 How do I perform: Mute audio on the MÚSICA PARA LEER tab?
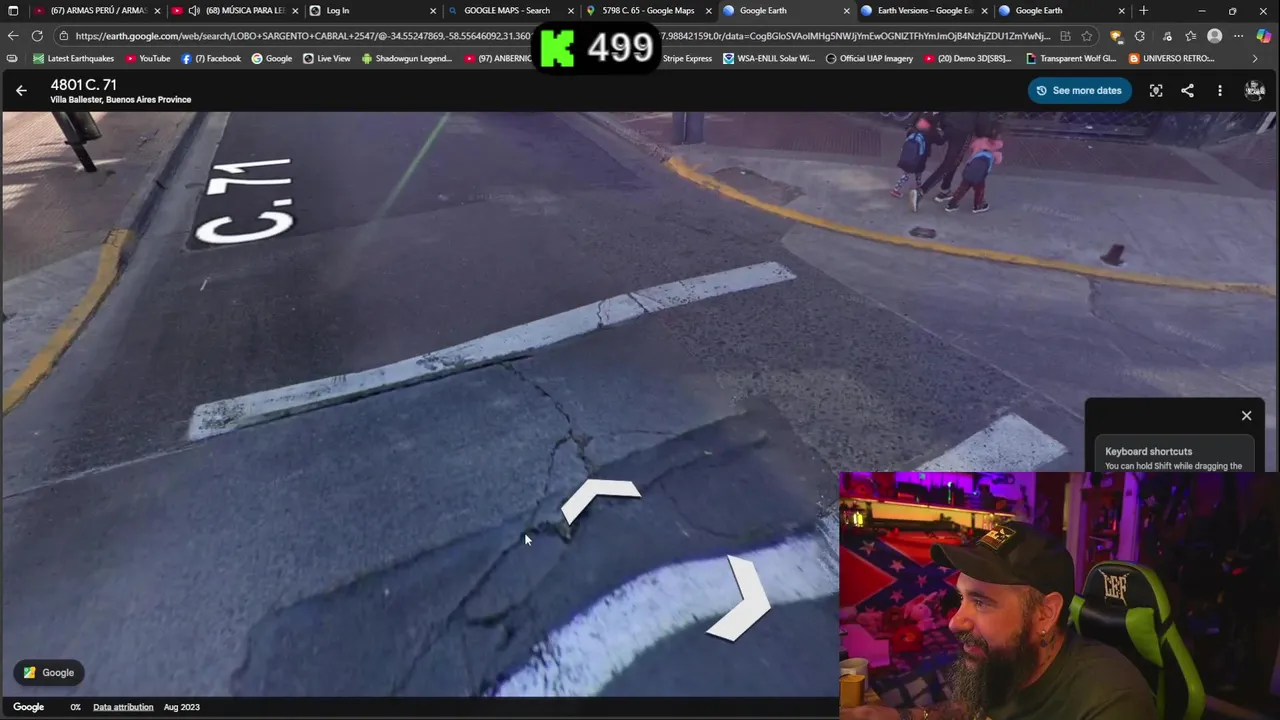click(x=194, y=11)
